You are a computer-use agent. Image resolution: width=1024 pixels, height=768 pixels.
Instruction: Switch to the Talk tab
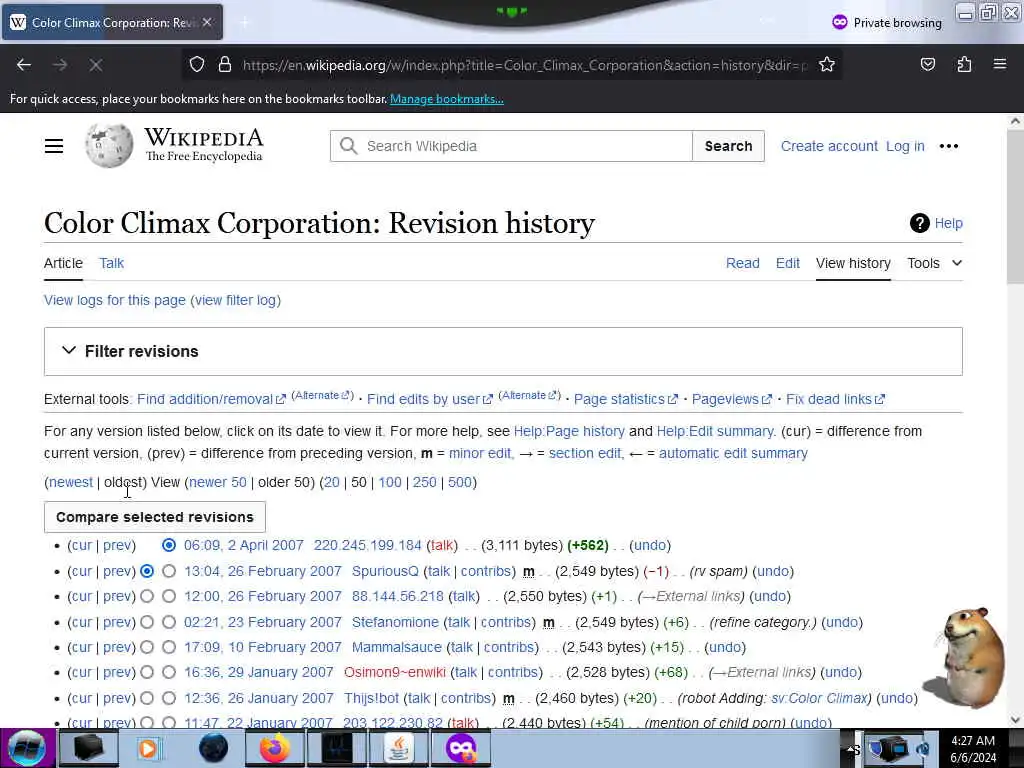[x=112, y=263]
